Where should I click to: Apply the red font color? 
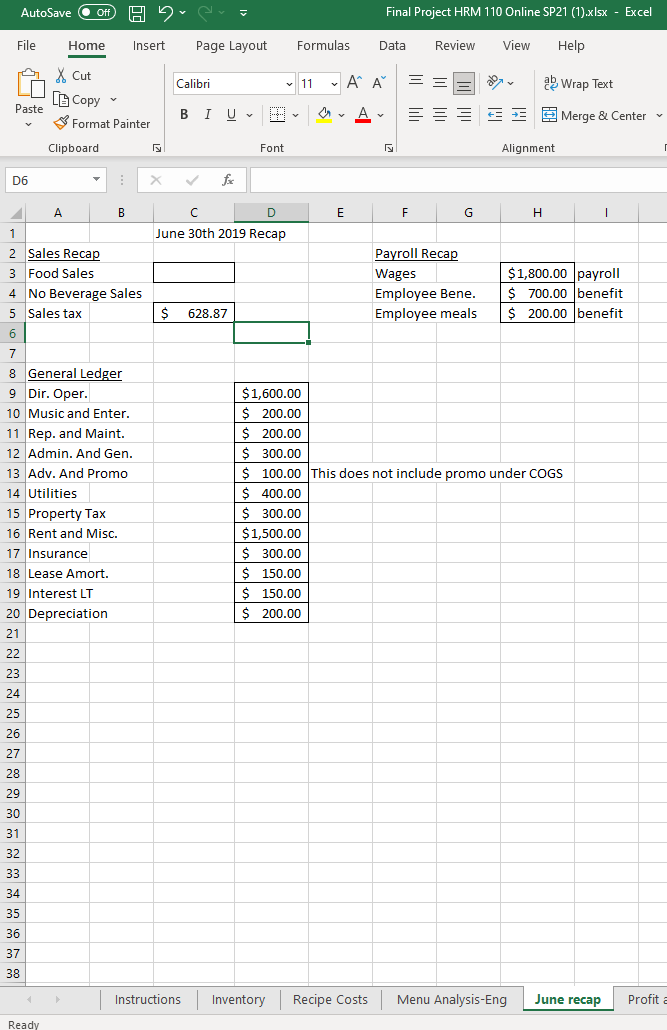[363, 115]
